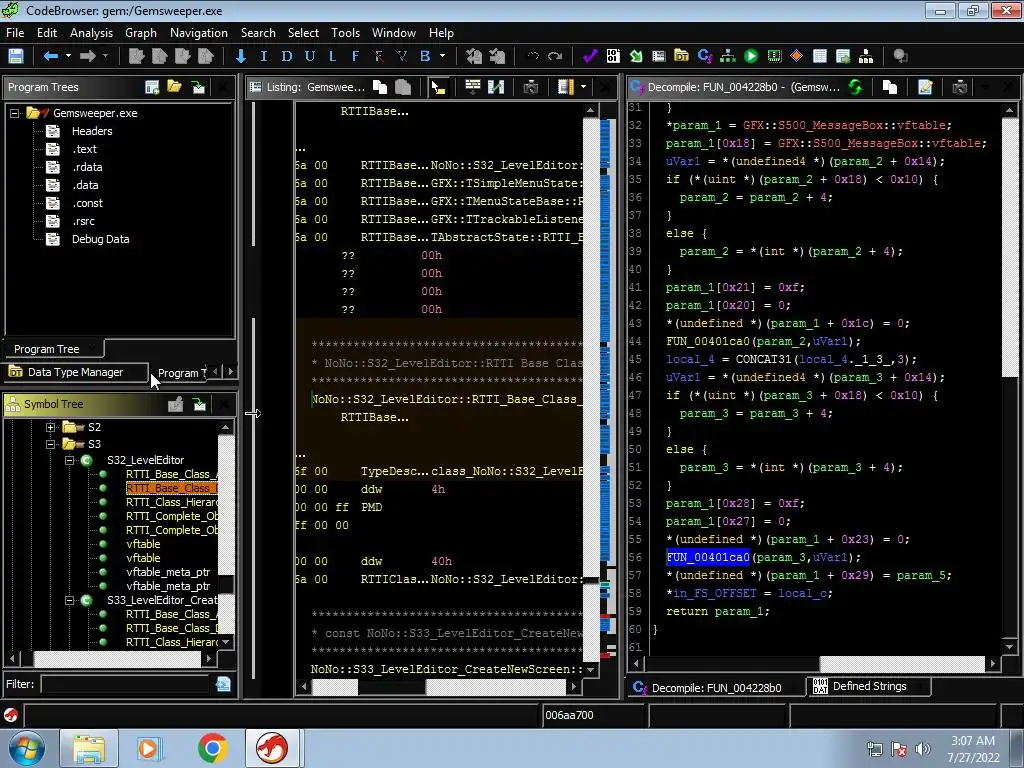Open the Analysis menu

coord(91,33)
